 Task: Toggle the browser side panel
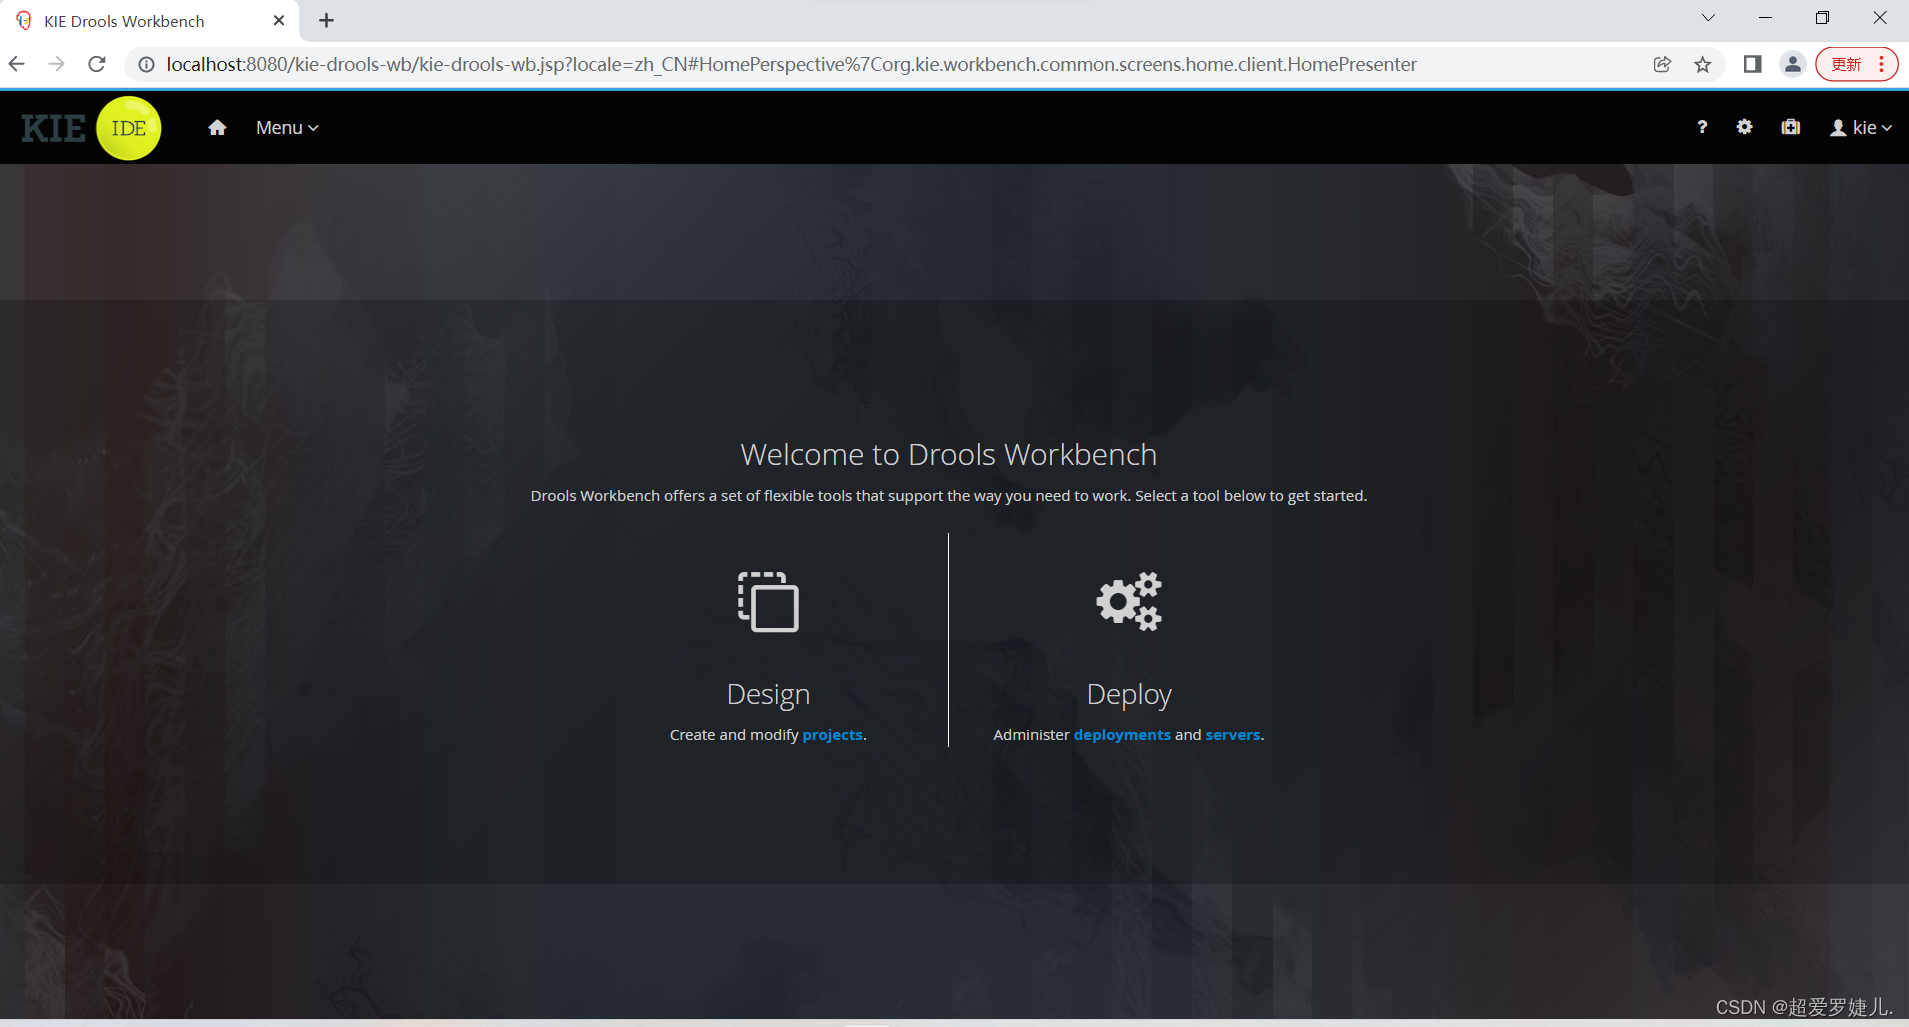[x=1752, y=64]
